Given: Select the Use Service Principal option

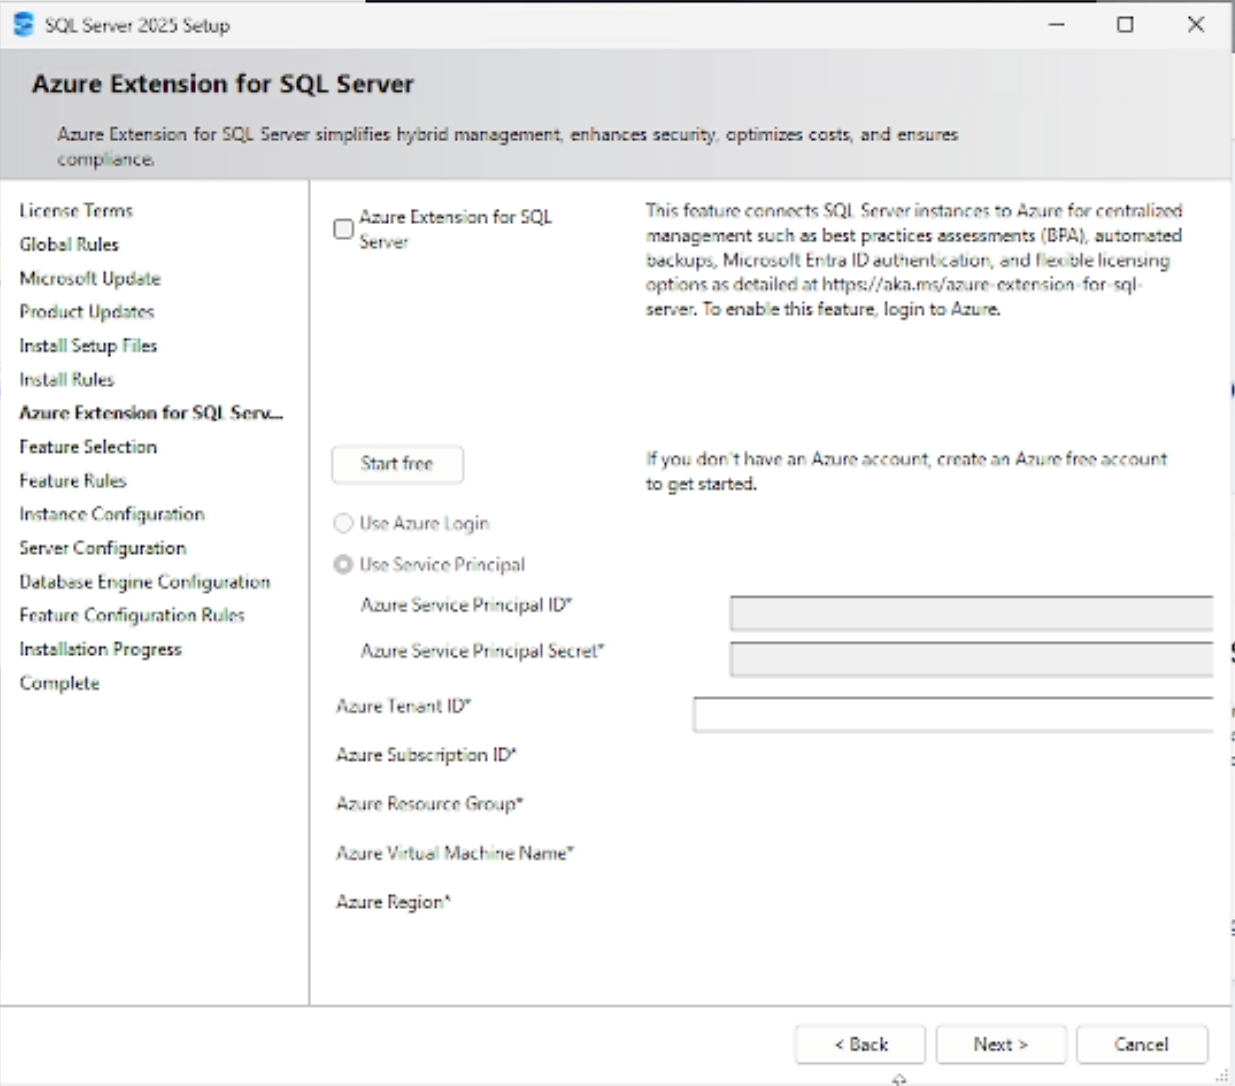Looking at the screenshot, I should 343,564.
